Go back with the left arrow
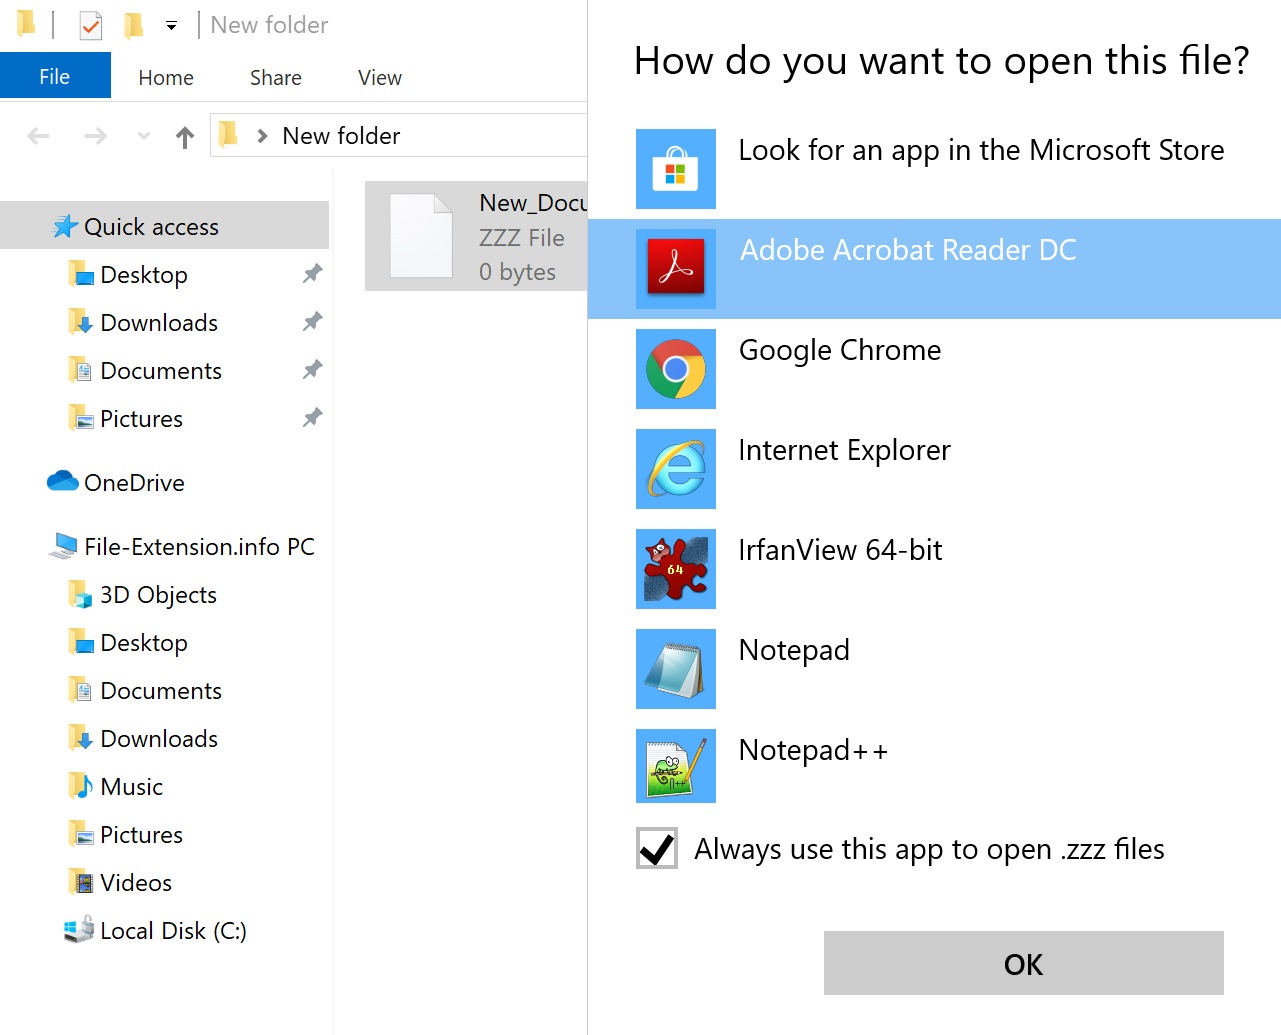Viewport: 1281px width, 1035px height. tap(38, 136)
